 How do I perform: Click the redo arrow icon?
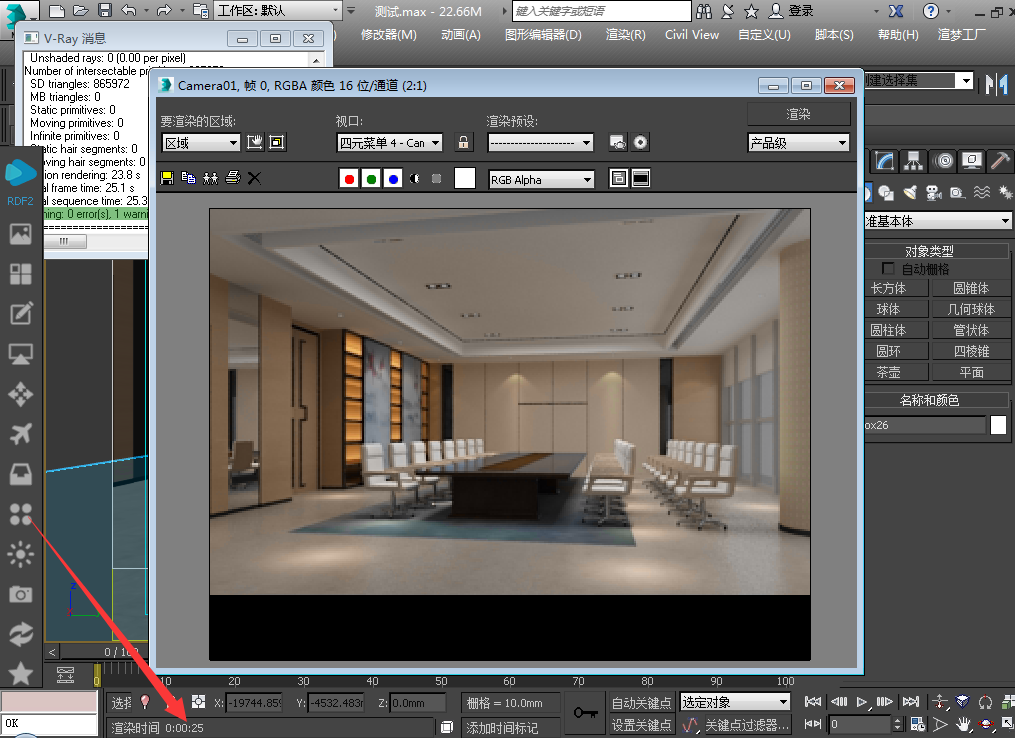pos(164,10)
